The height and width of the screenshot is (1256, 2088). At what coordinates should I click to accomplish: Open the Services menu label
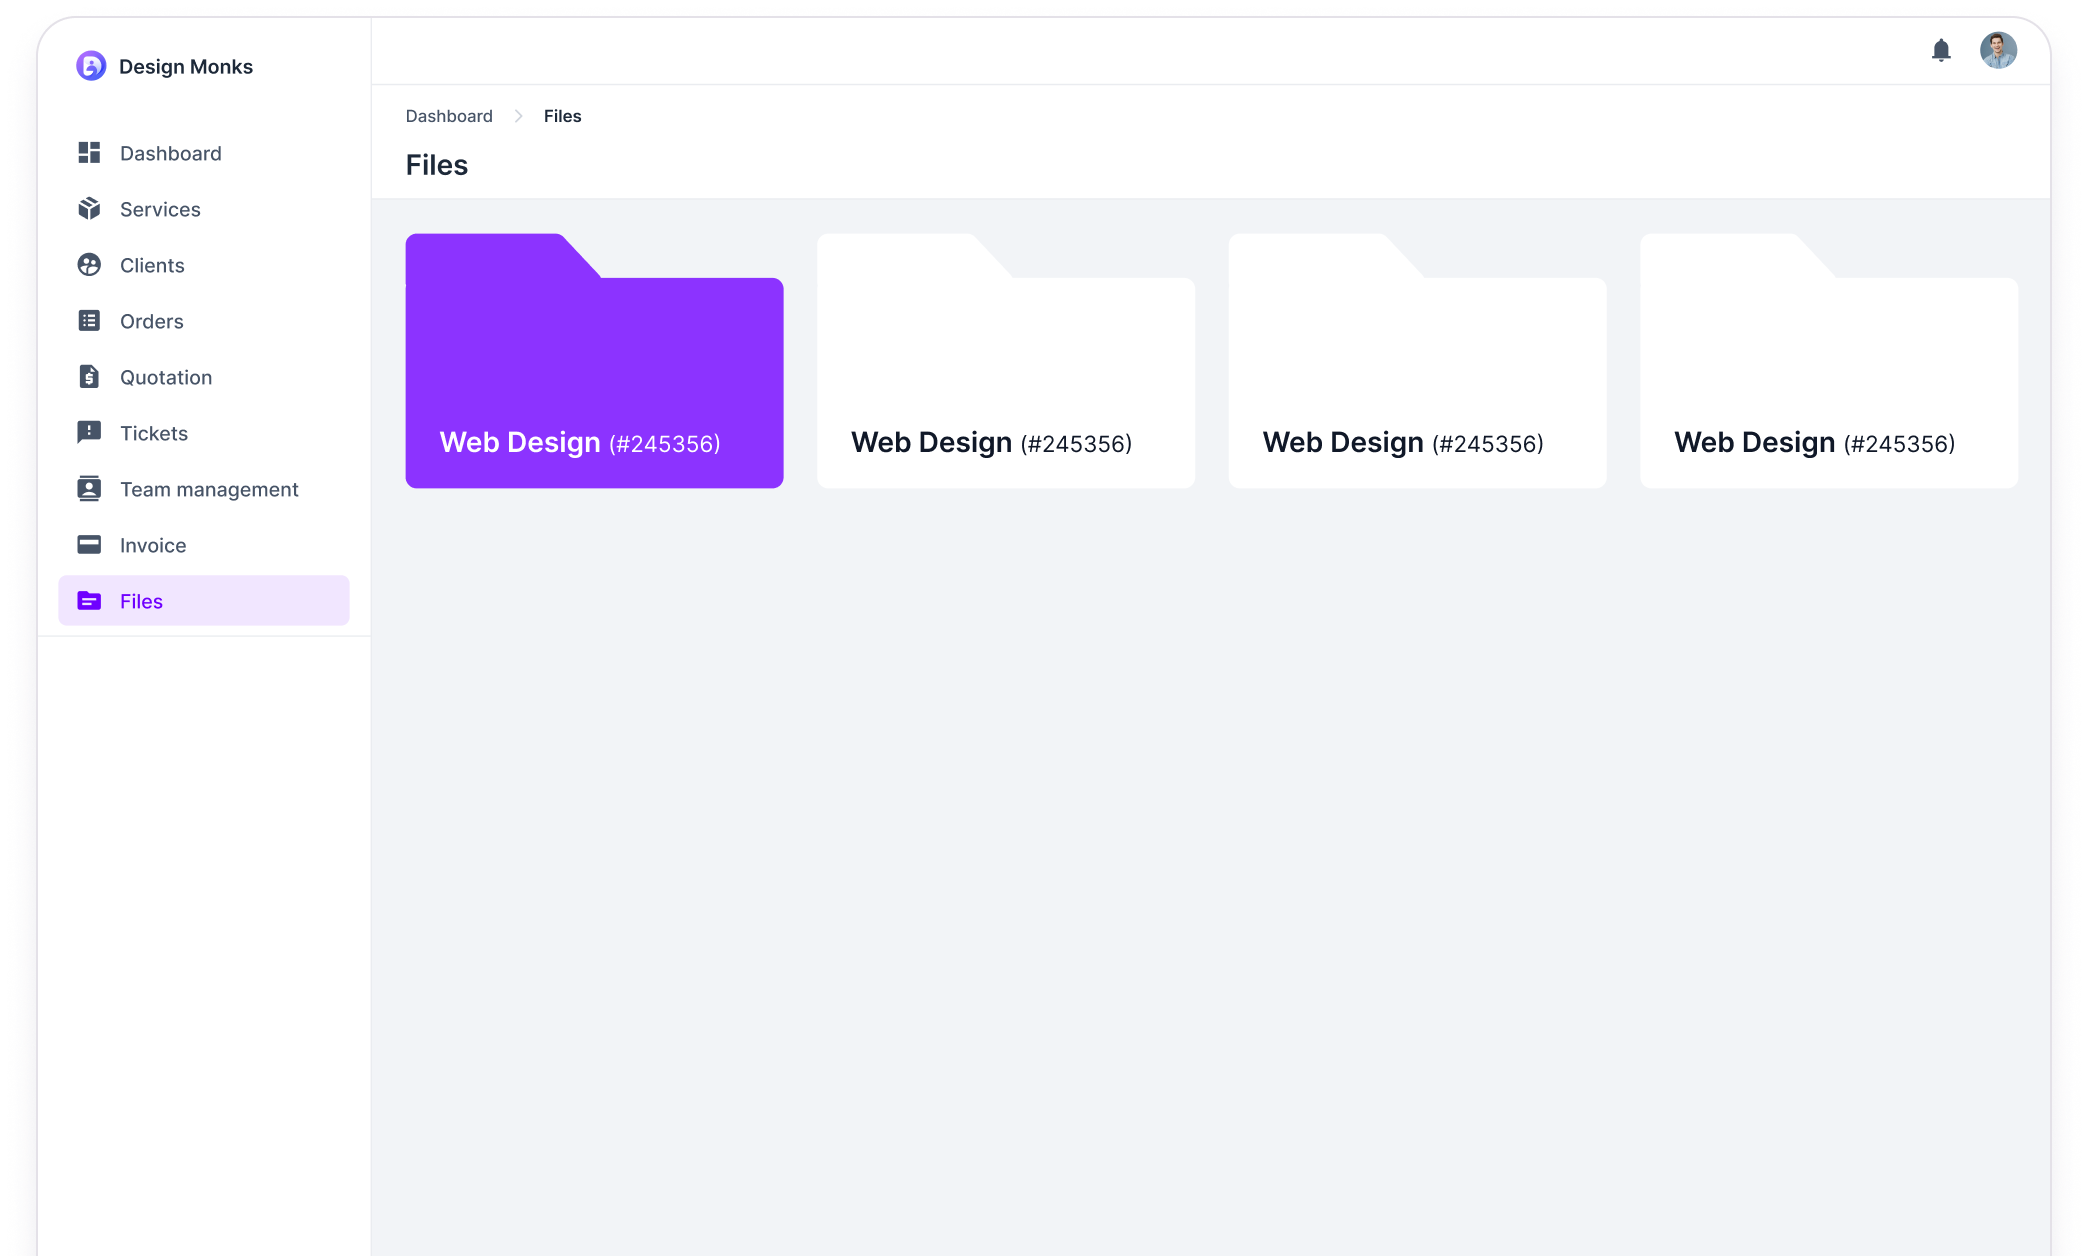click(x=160, y=209)
